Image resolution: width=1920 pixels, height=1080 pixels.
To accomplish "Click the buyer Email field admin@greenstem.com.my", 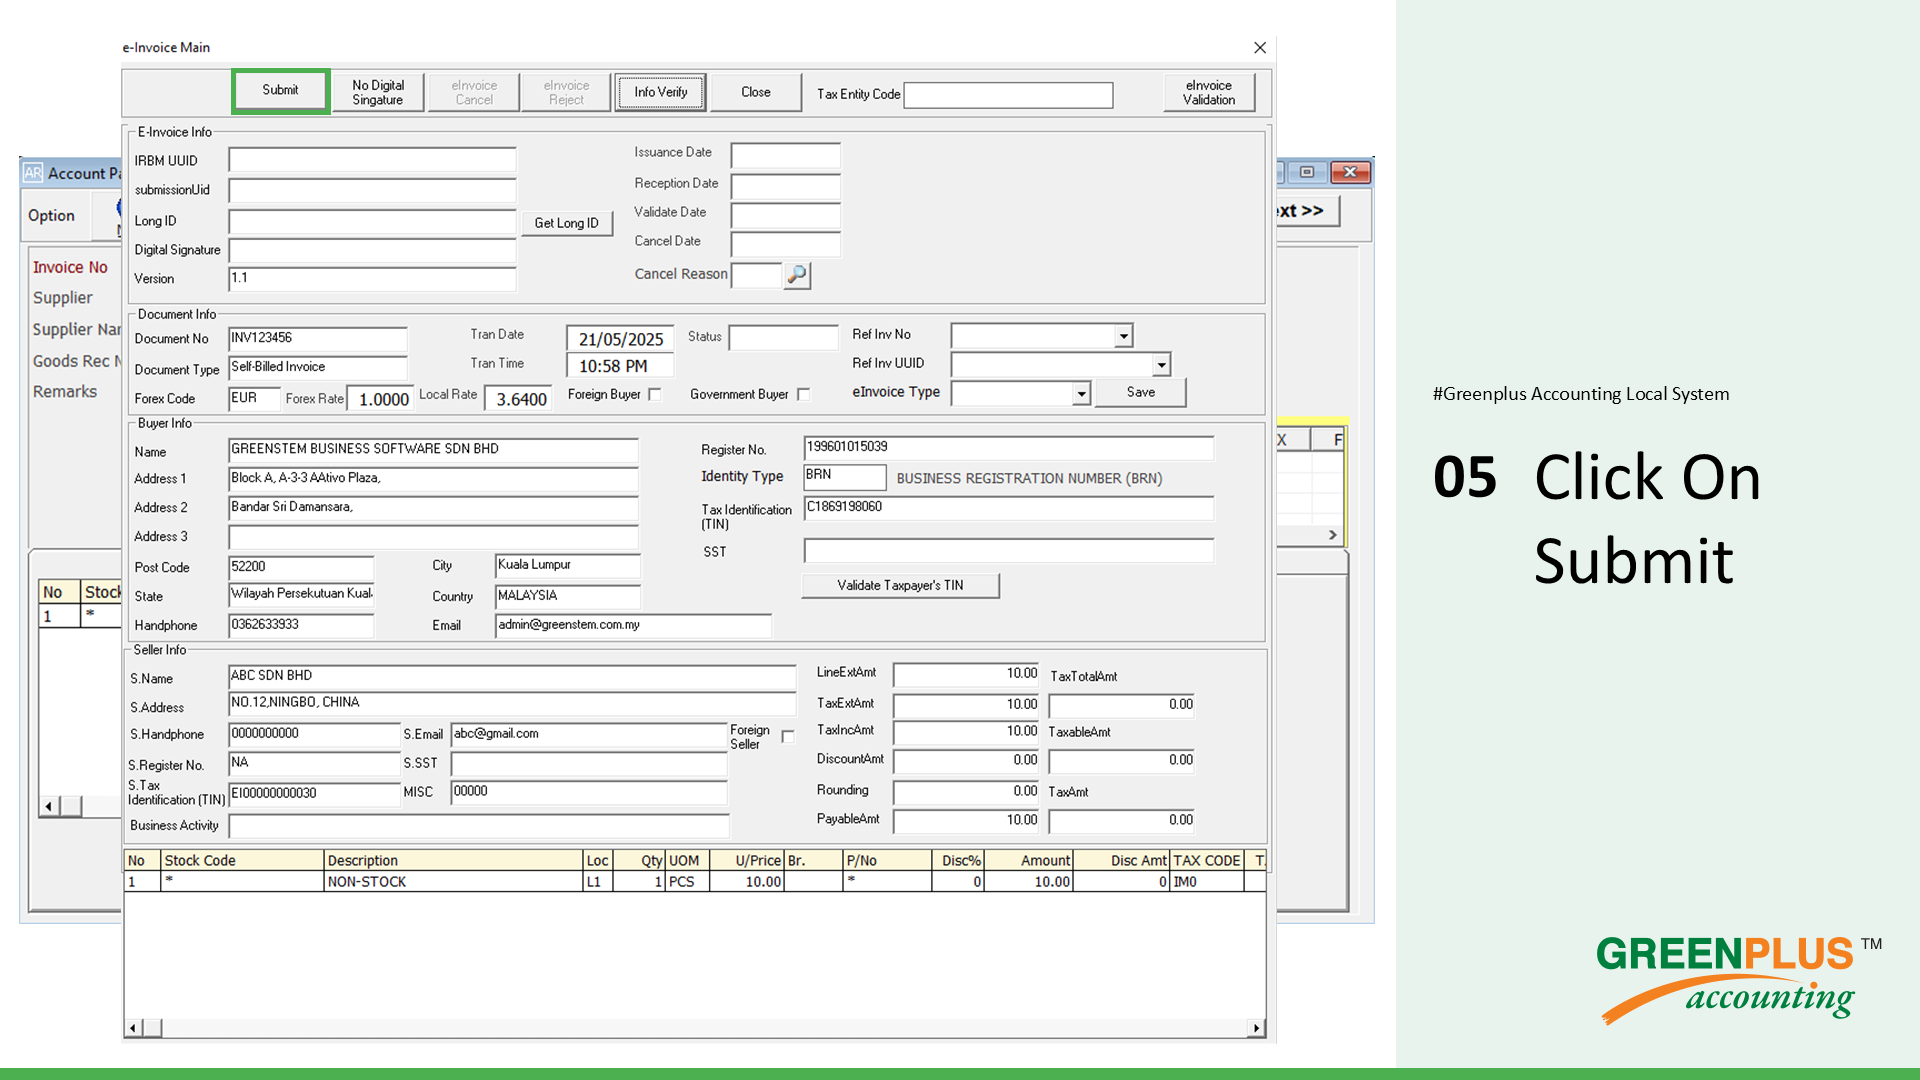I will coord(633,626).
